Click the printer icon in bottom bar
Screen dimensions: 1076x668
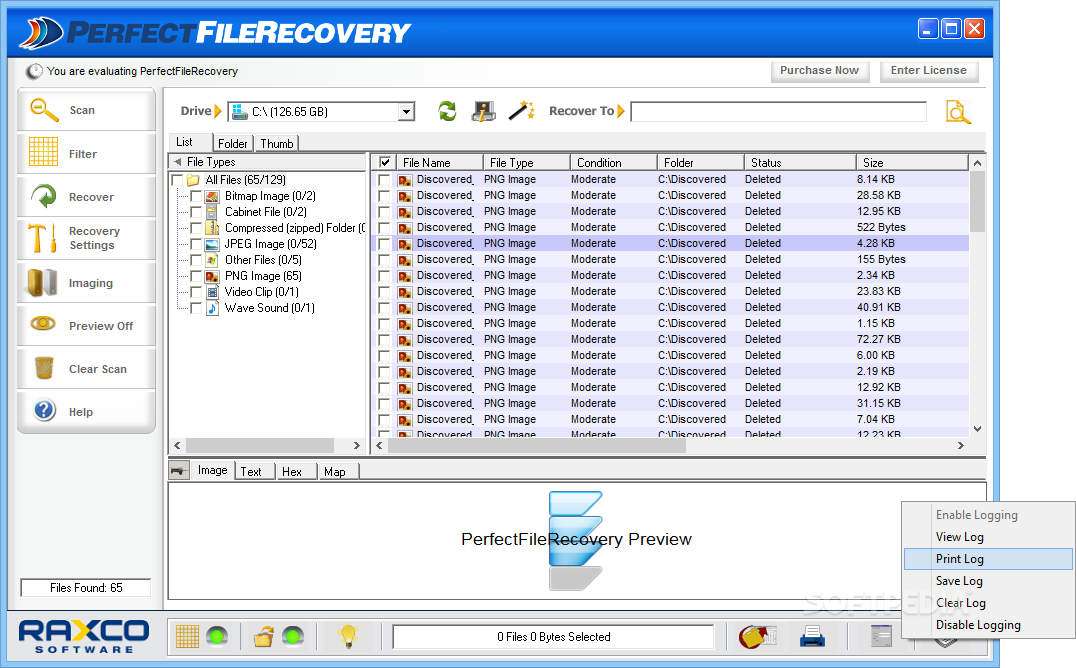[812, 636]
